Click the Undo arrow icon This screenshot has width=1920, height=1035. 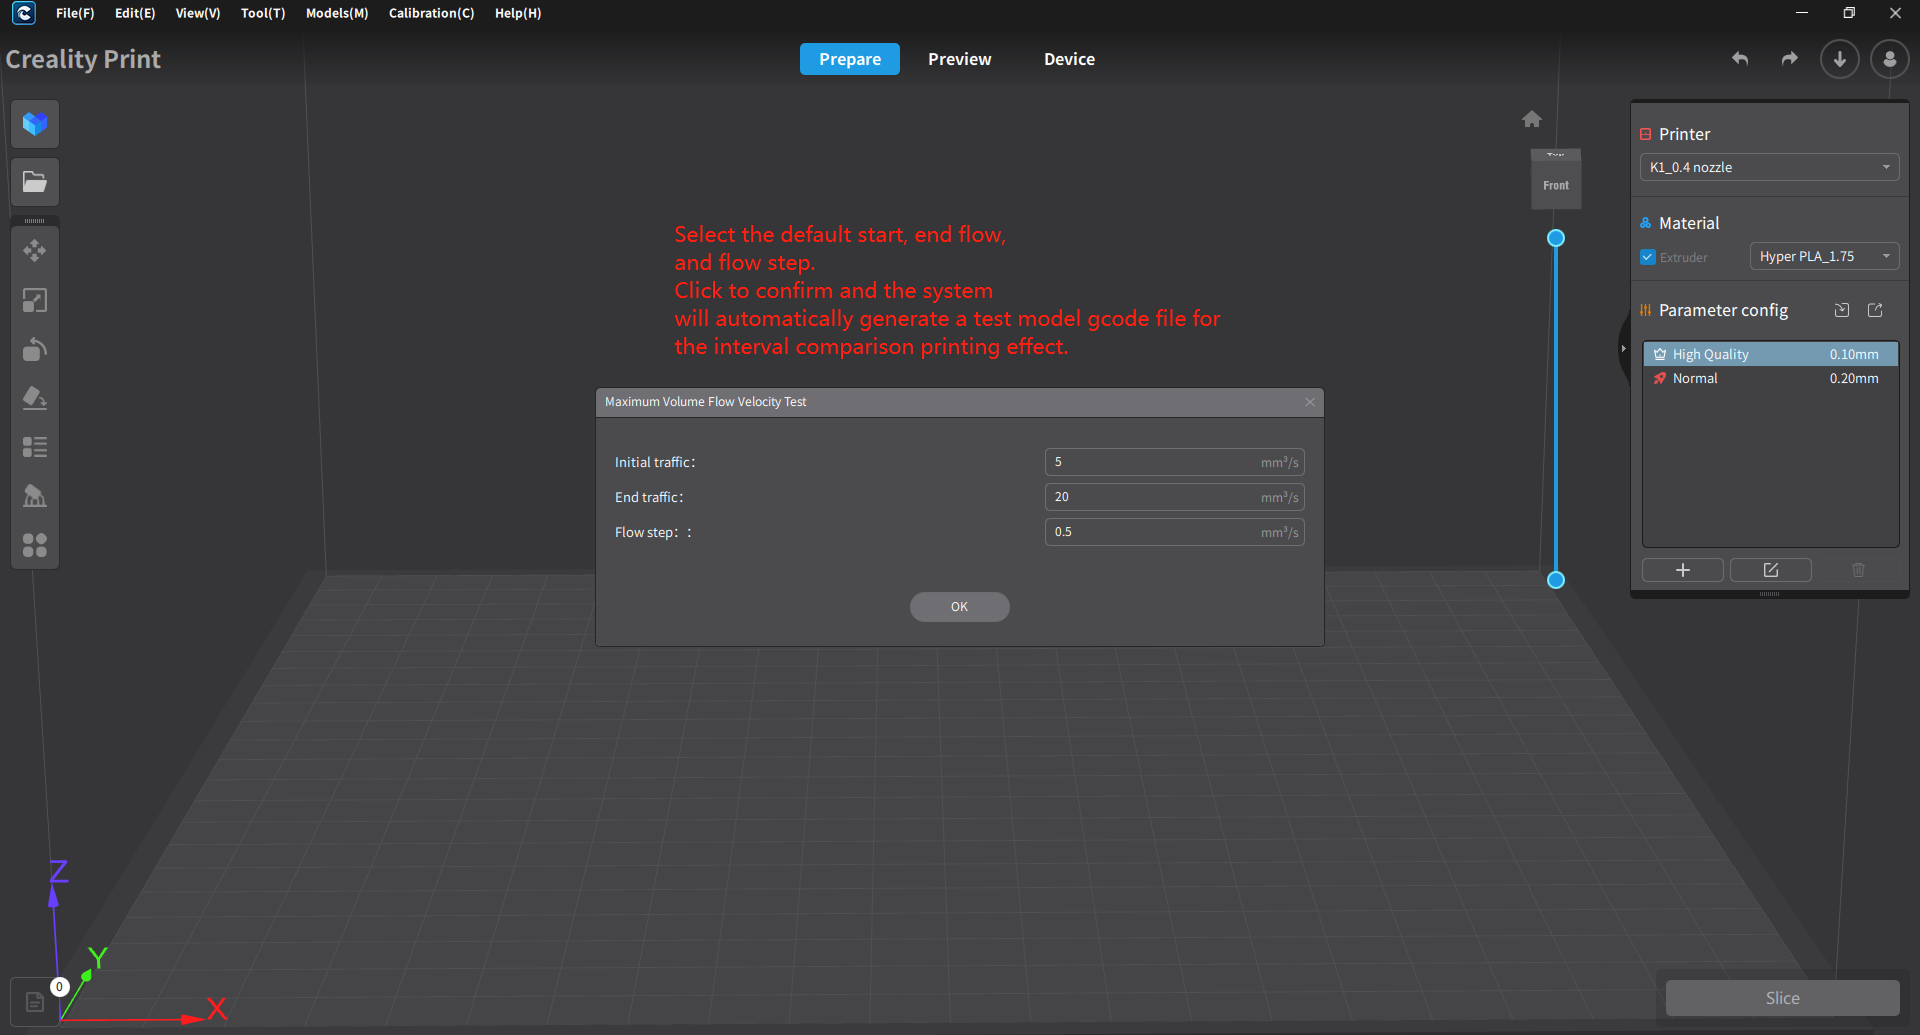pos(1740,59)
